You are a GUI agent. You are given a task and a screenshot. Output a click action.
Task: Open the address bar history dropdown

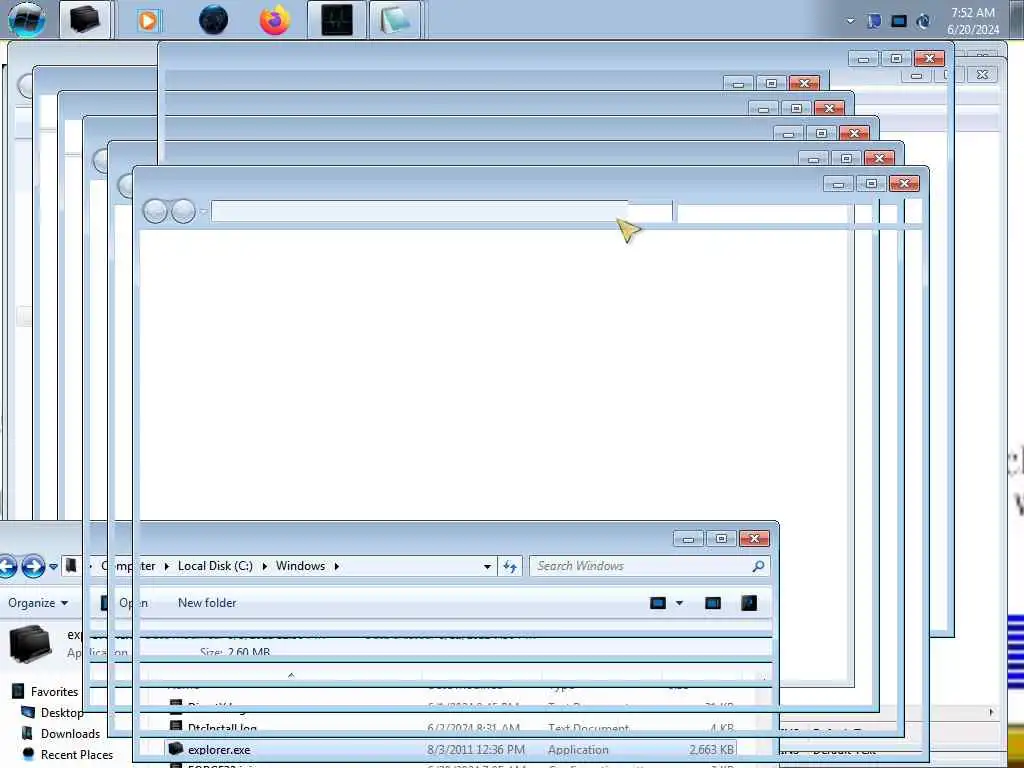pos(487,567)
